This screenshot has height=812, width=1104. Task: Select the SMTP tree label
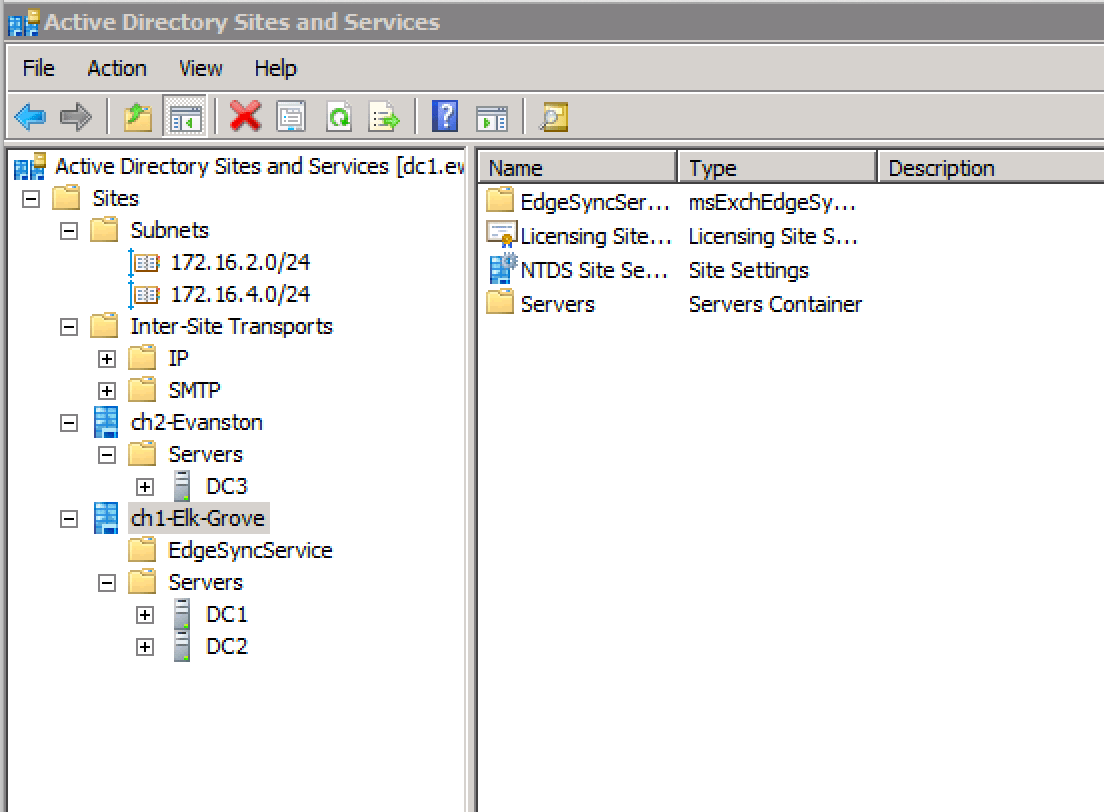pyautogui.click(x=194, y=390)
